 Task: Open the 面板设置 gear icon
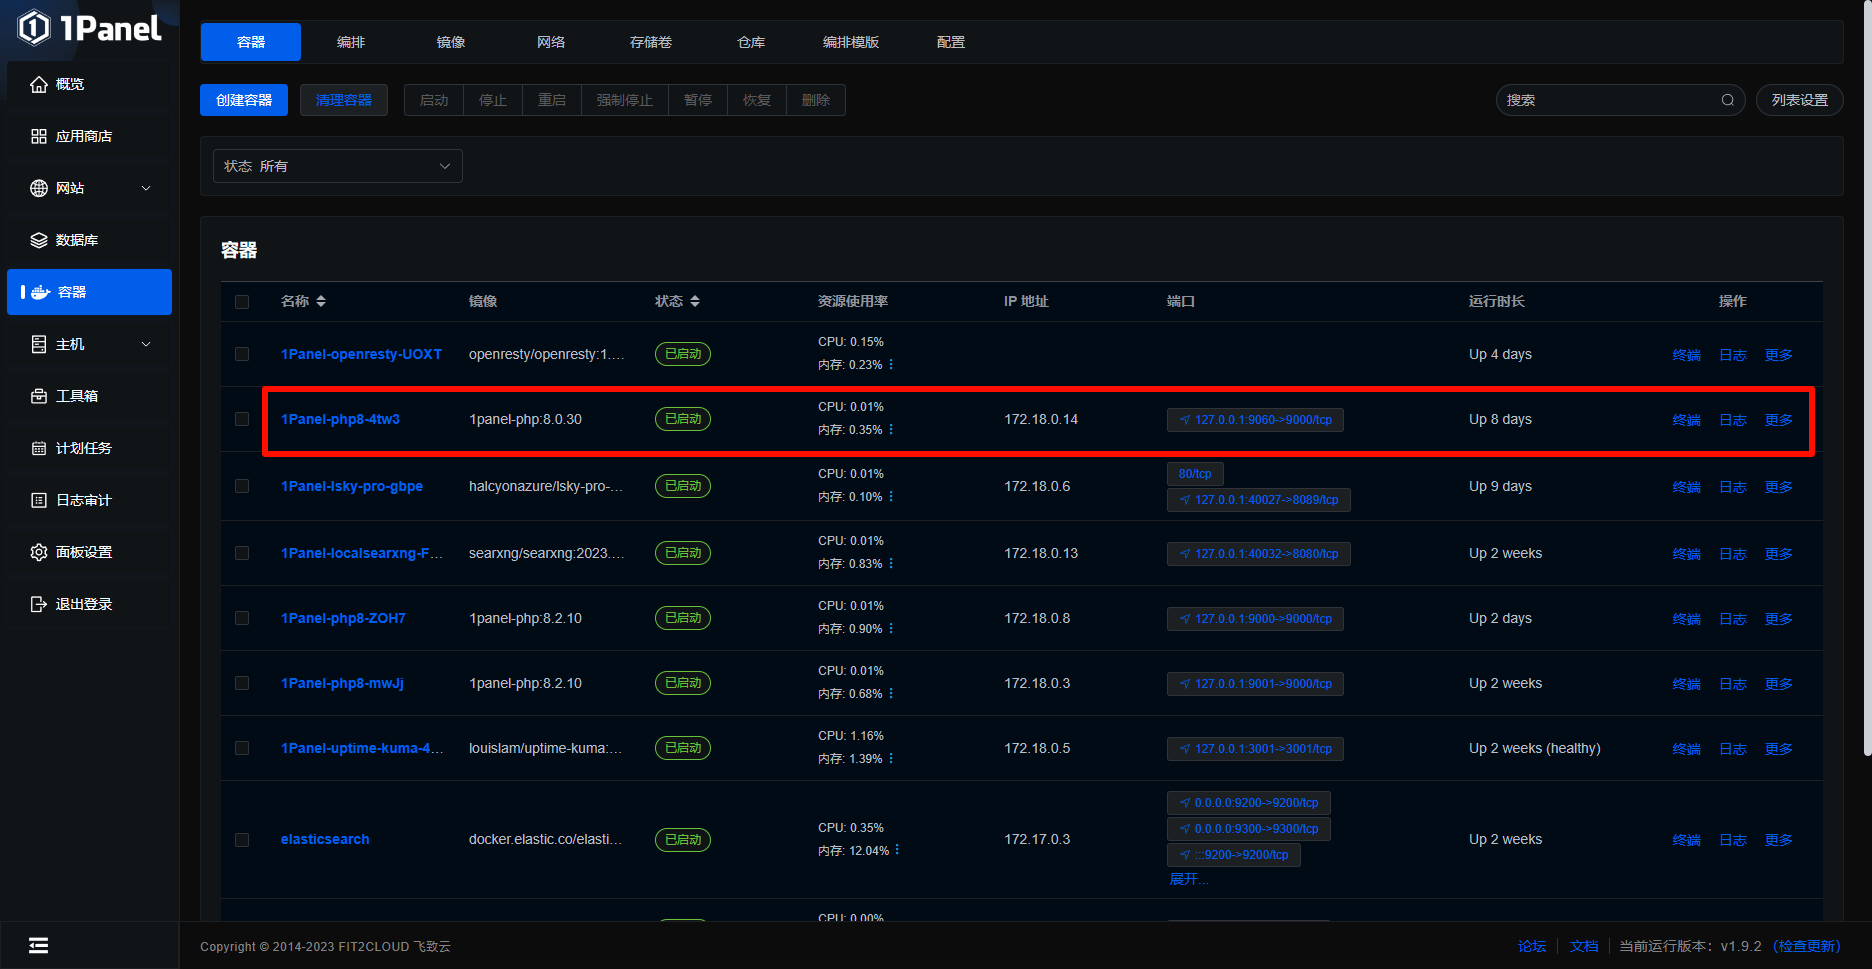(39, 552)
